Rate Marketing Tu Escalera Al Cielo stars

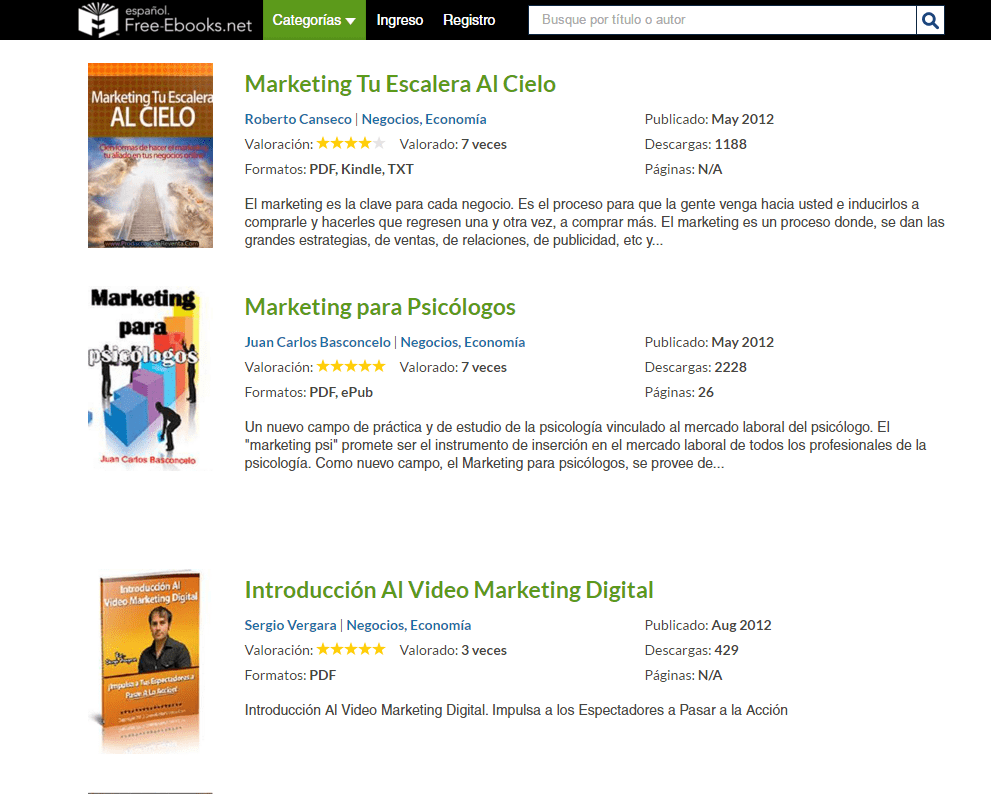351,144
